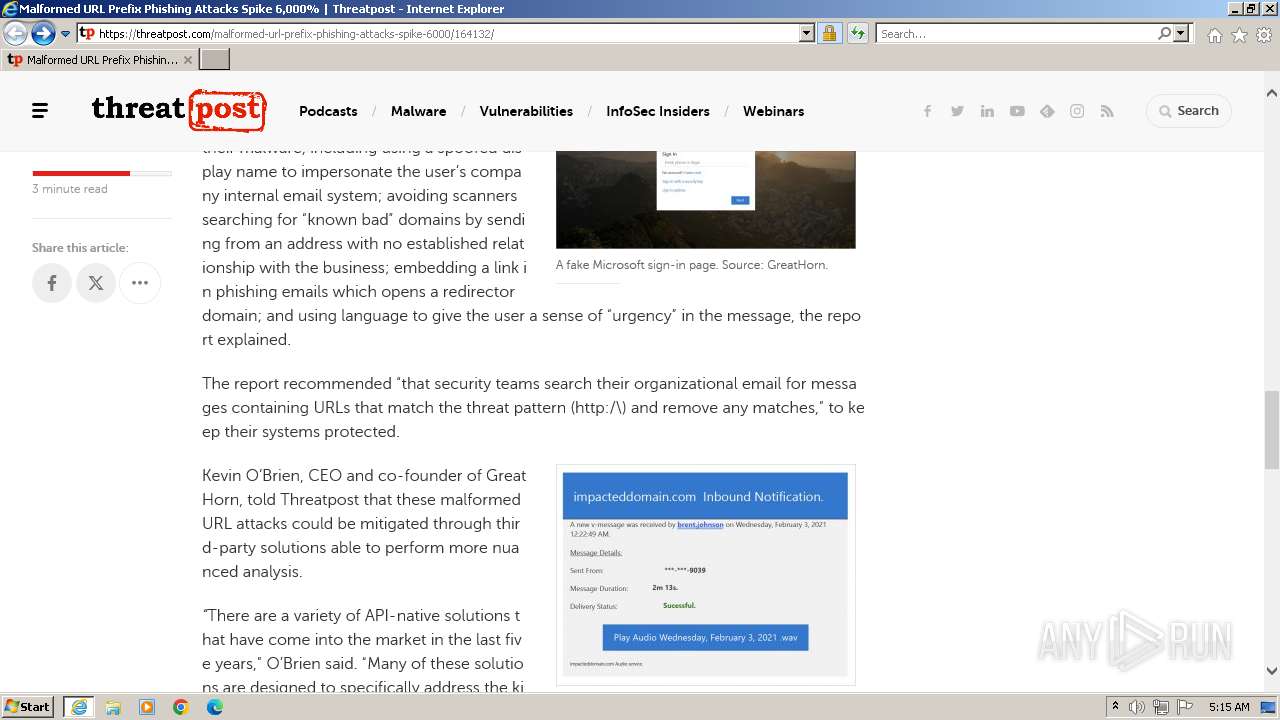This screenshot has width=1280, height=720.
Task: Expand recent pages dropdown arrow
Action: pyautogui.click(x=65, y=33)
